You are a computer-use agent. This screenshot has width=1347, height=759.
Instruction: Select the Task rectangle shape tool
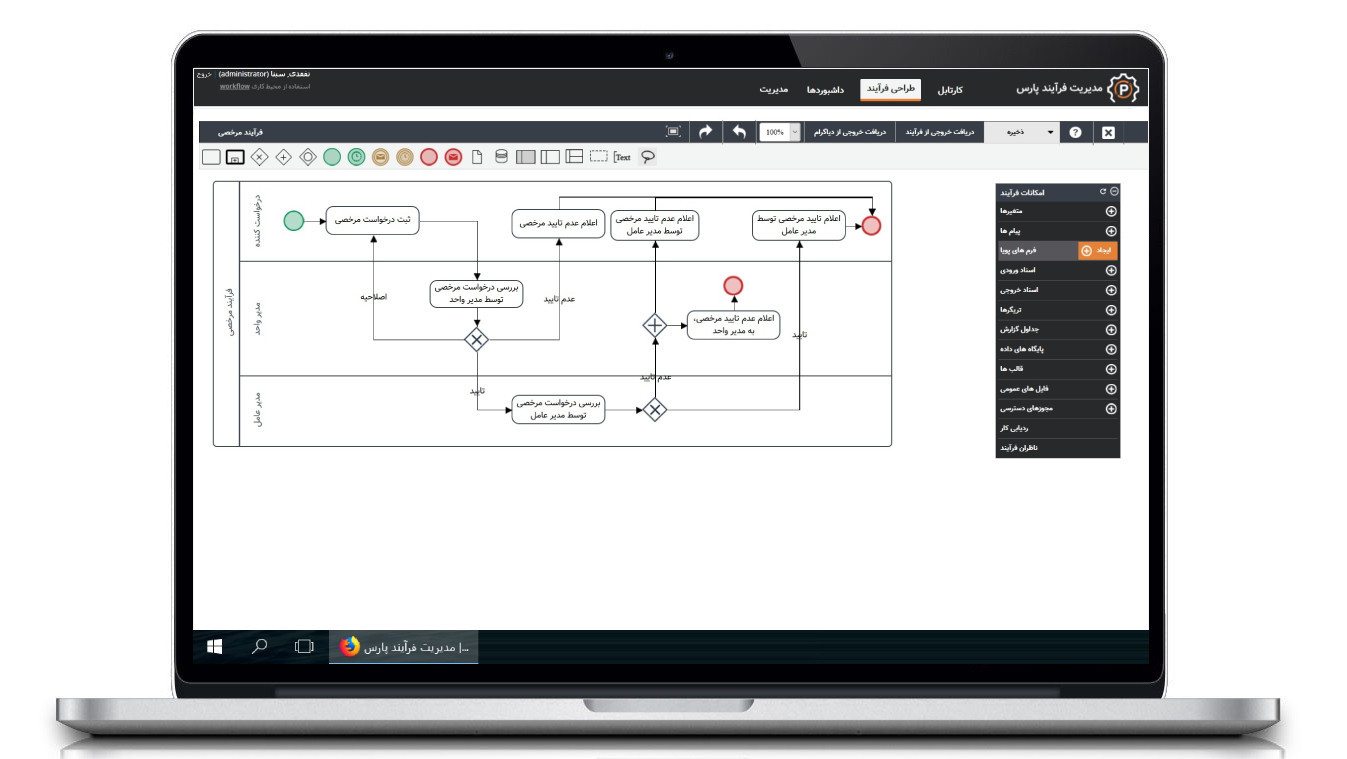tap(211, 157)
